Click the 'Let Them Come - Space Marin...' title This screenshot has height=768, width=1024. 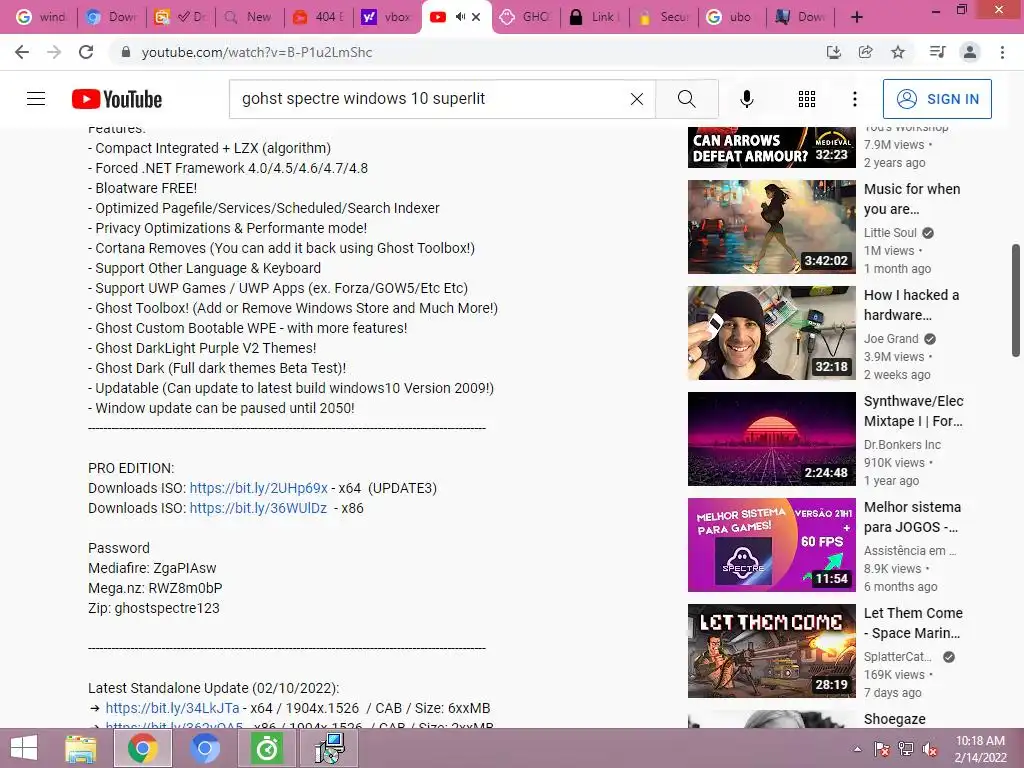913,623
